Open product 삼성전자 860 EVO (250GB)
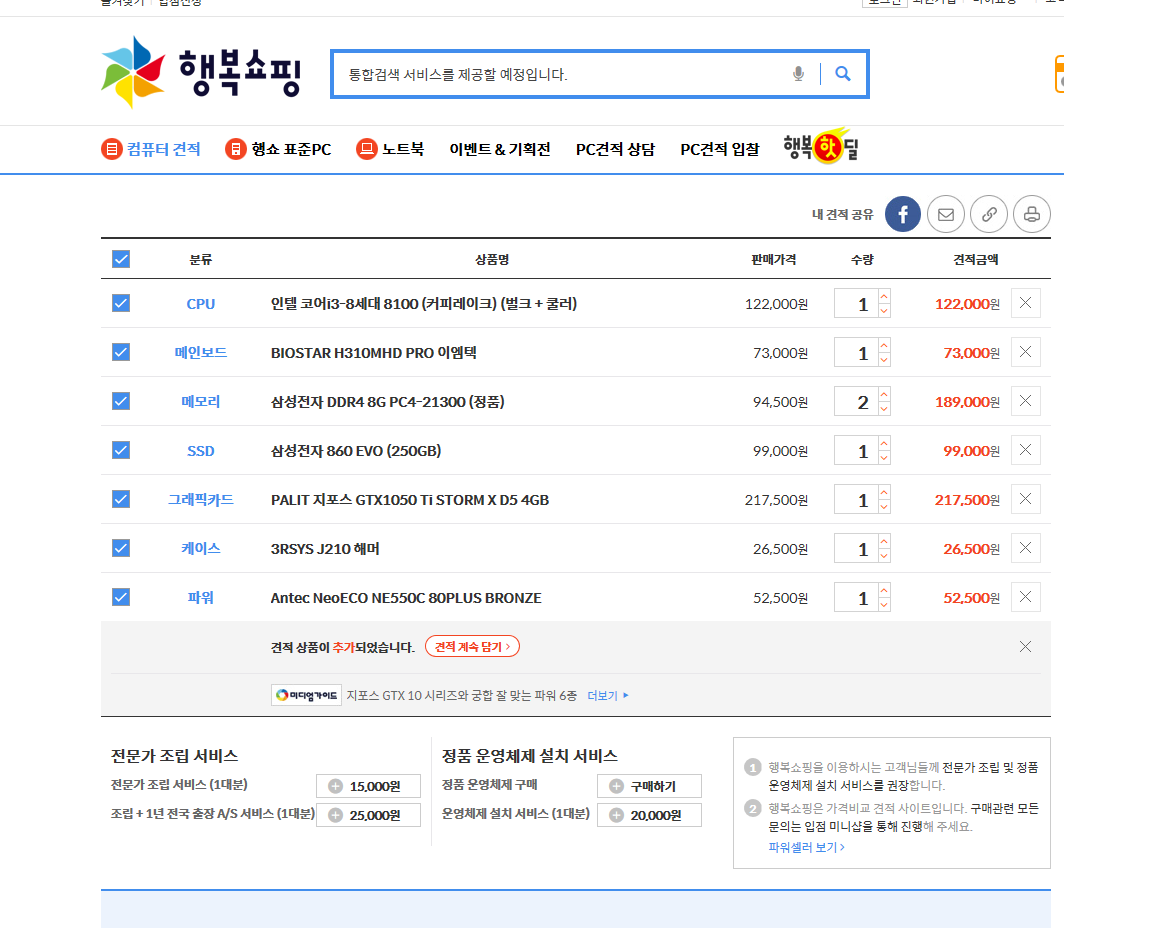Image resolution: width=1152 pixels, height=928 pixels. 356,450
